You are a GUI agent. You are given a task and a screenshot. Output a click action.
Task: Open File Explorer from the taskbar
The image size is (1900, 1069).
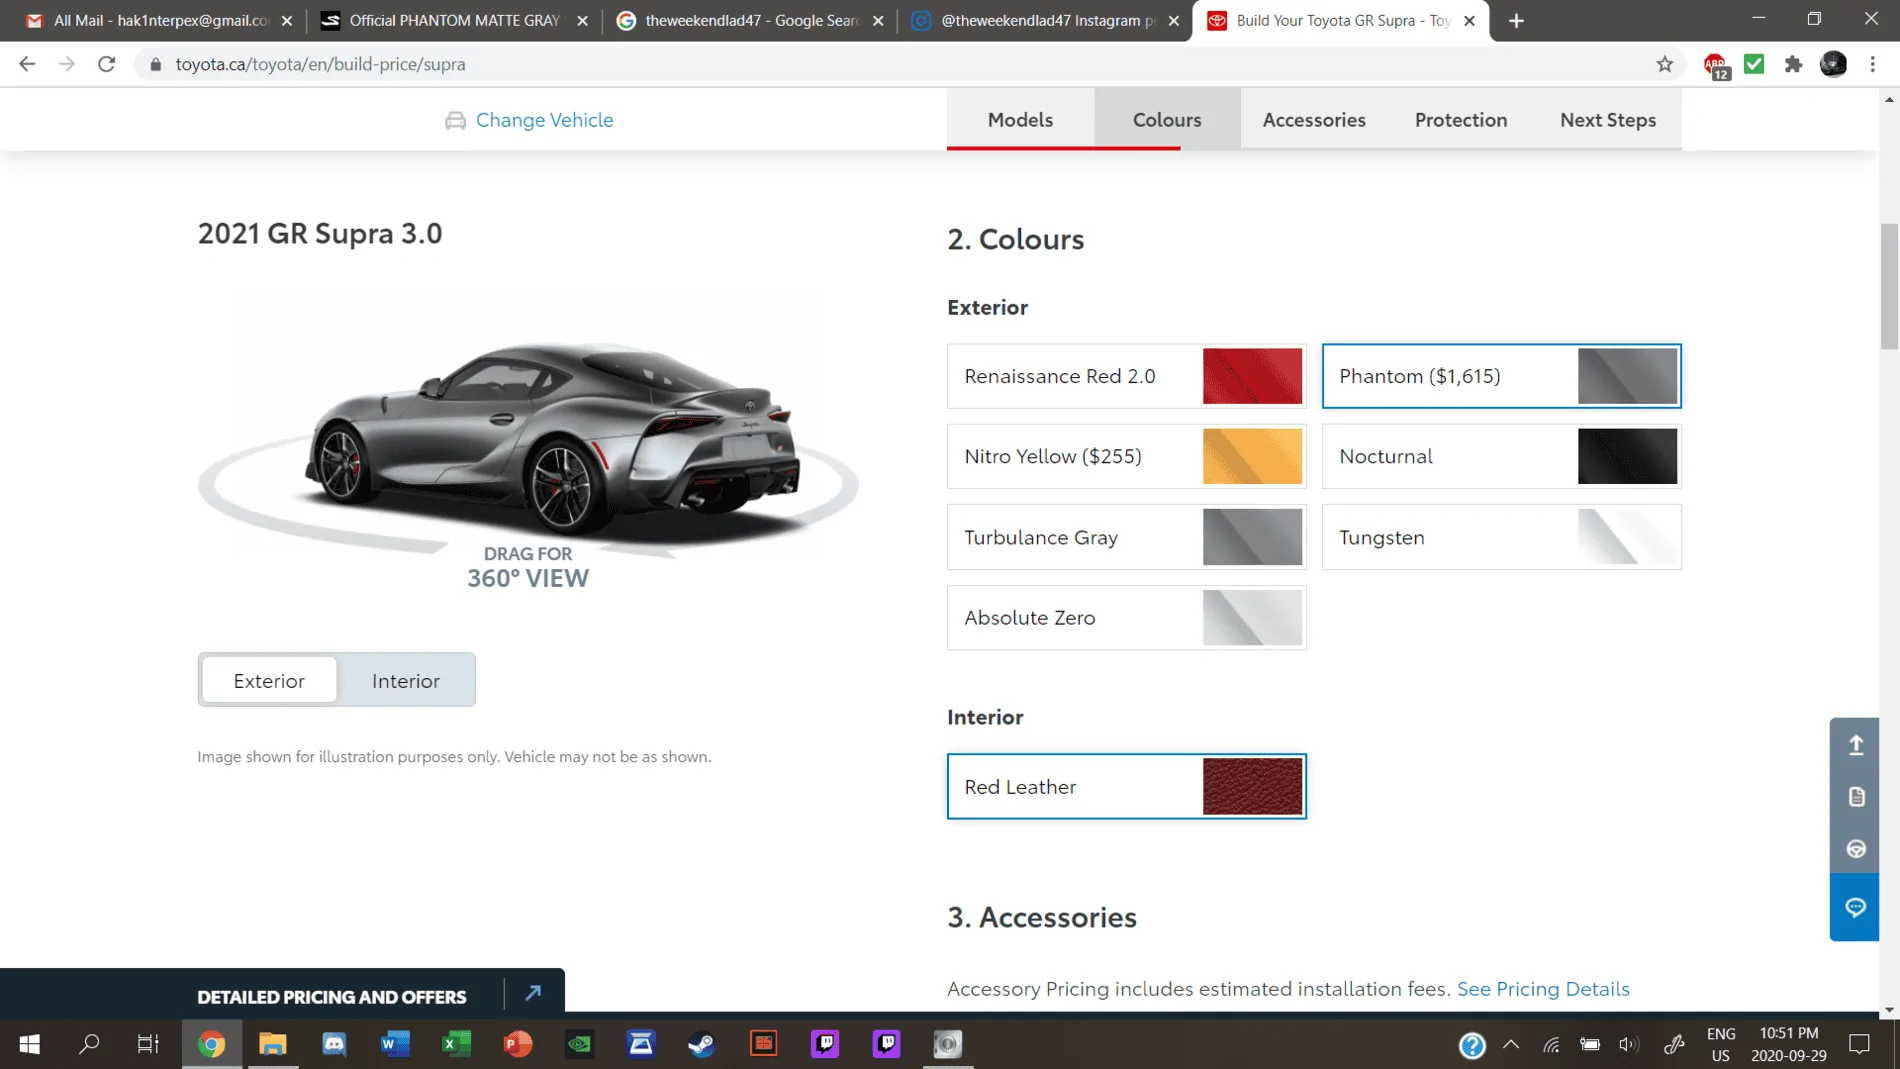pyautogui.click(x=273, y=1044)
